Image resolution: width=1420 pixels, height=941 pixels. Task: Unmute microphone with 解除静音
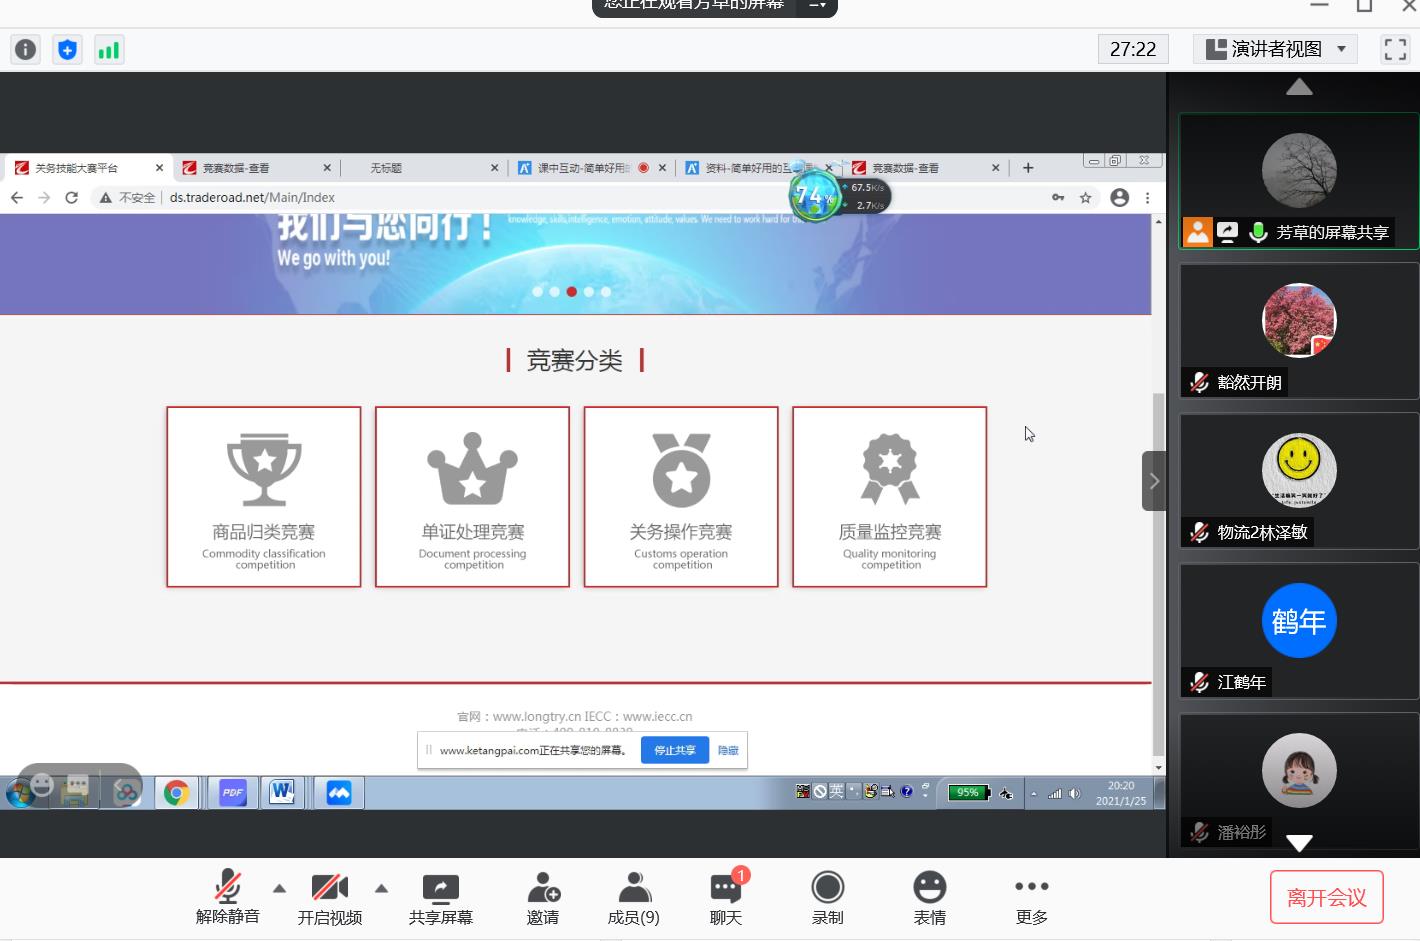(x=228, y=897)
